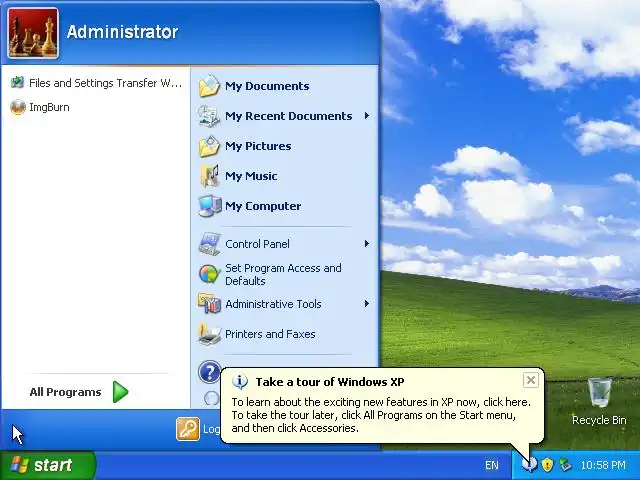Click the yellow security shield tray icon
The height and width of the screenshot is (480, 640).
547,464
